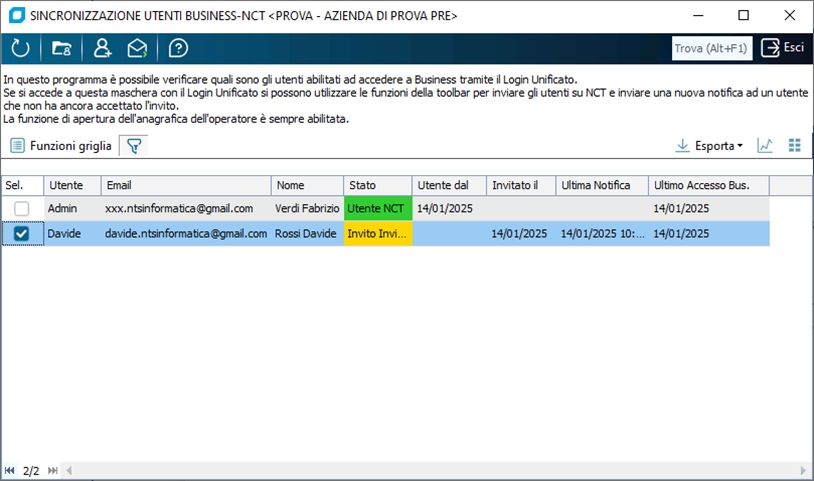
Task: Click the Ultimo Accesso Bus. column header
Action: 709,185
